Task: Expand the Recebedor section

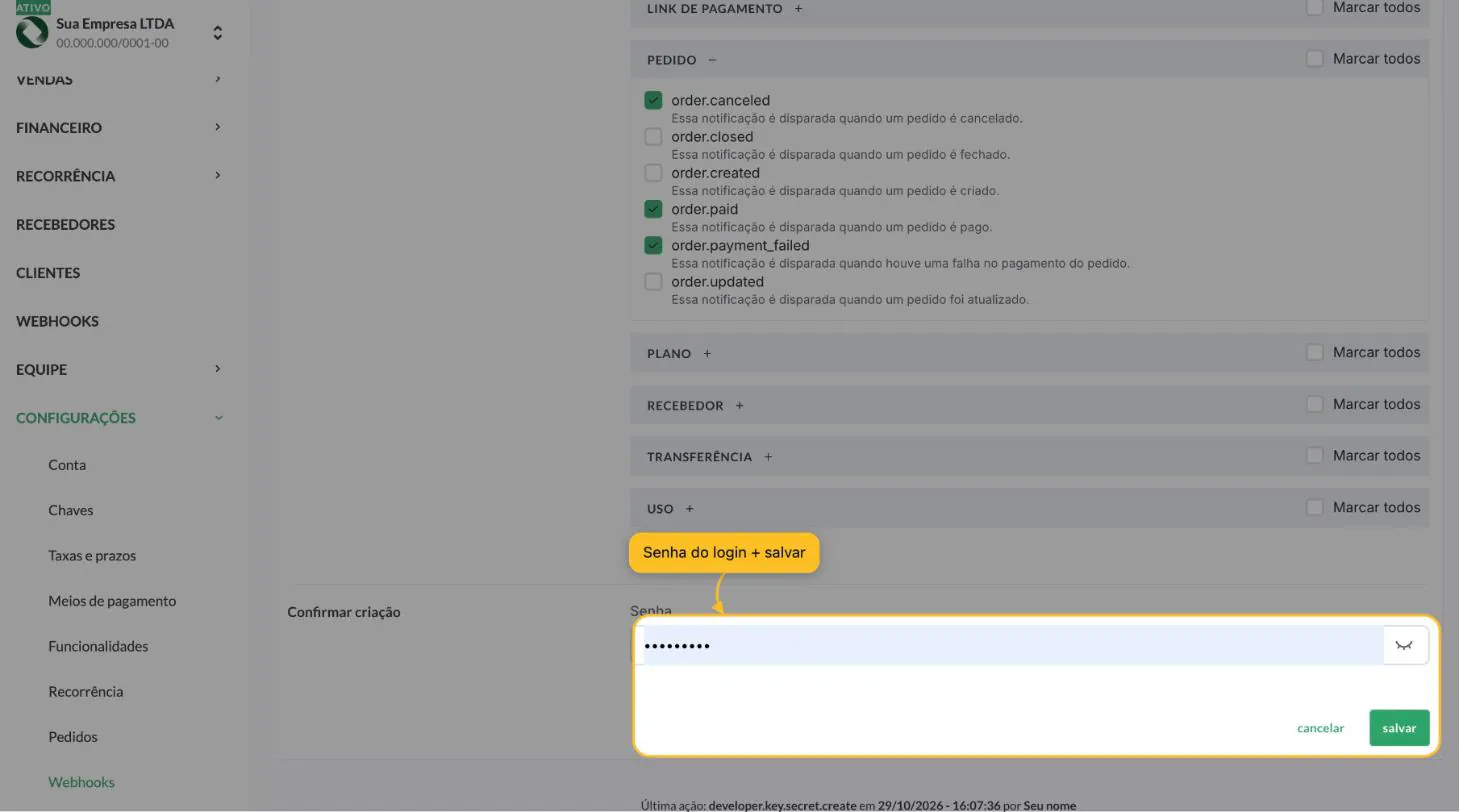Action: 739,405
